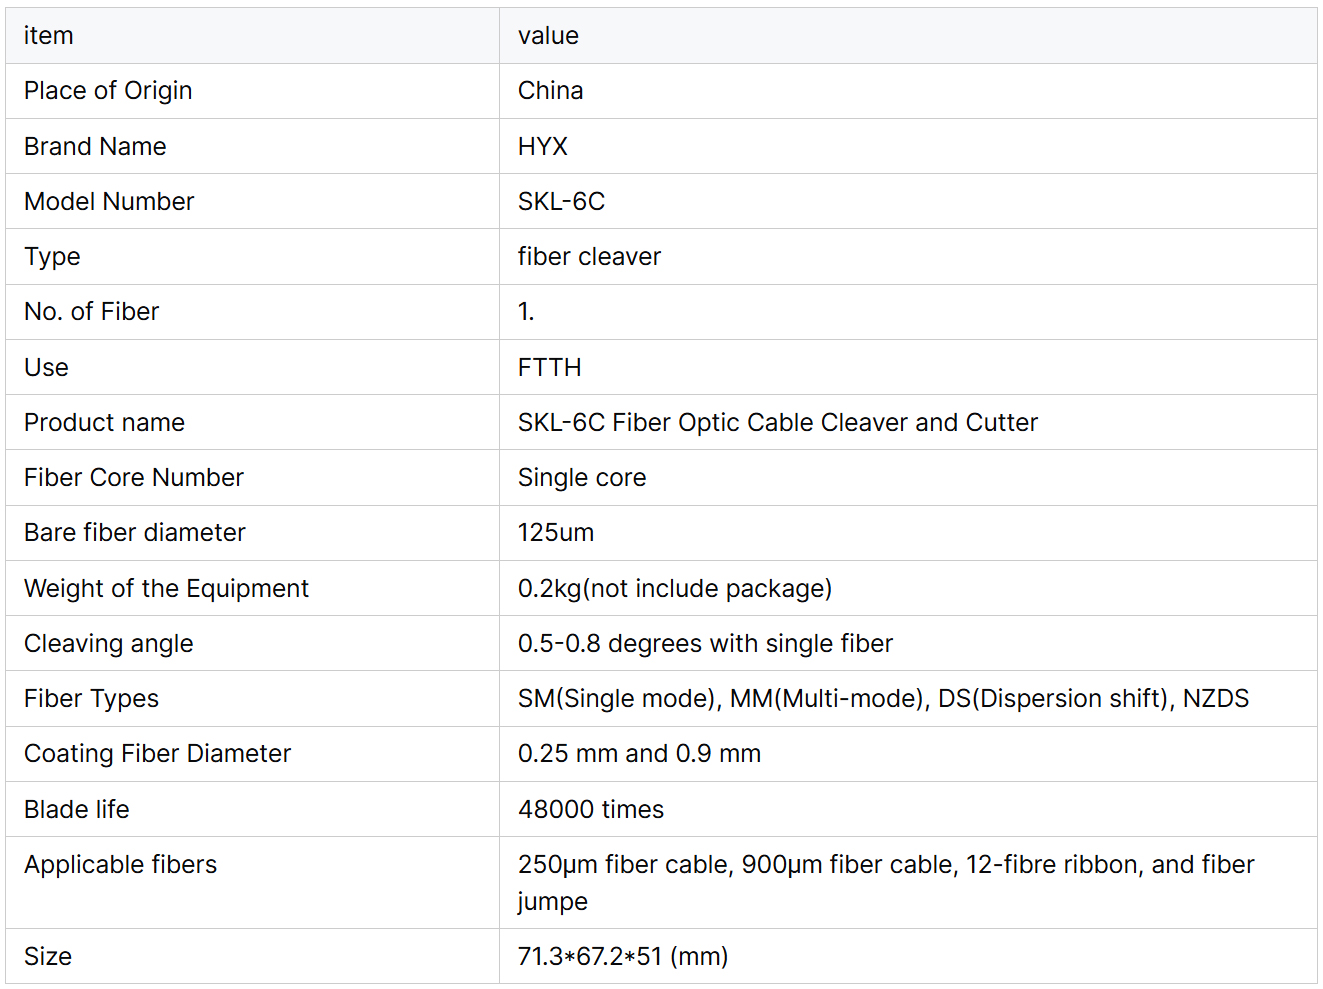Click the 'Fiber Types' value listing SM, MM
This screenshot has height=989, width=1323.
tap(882, 699)
